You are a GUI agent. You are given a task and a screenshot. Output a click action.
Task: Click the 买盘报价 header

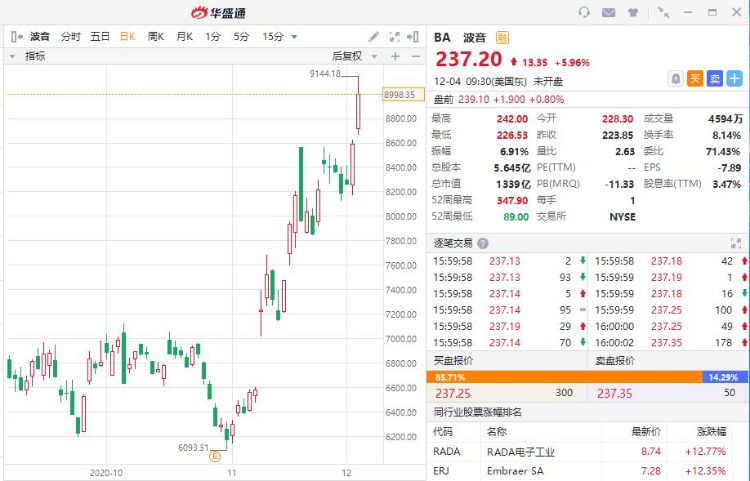click(453, 360)
